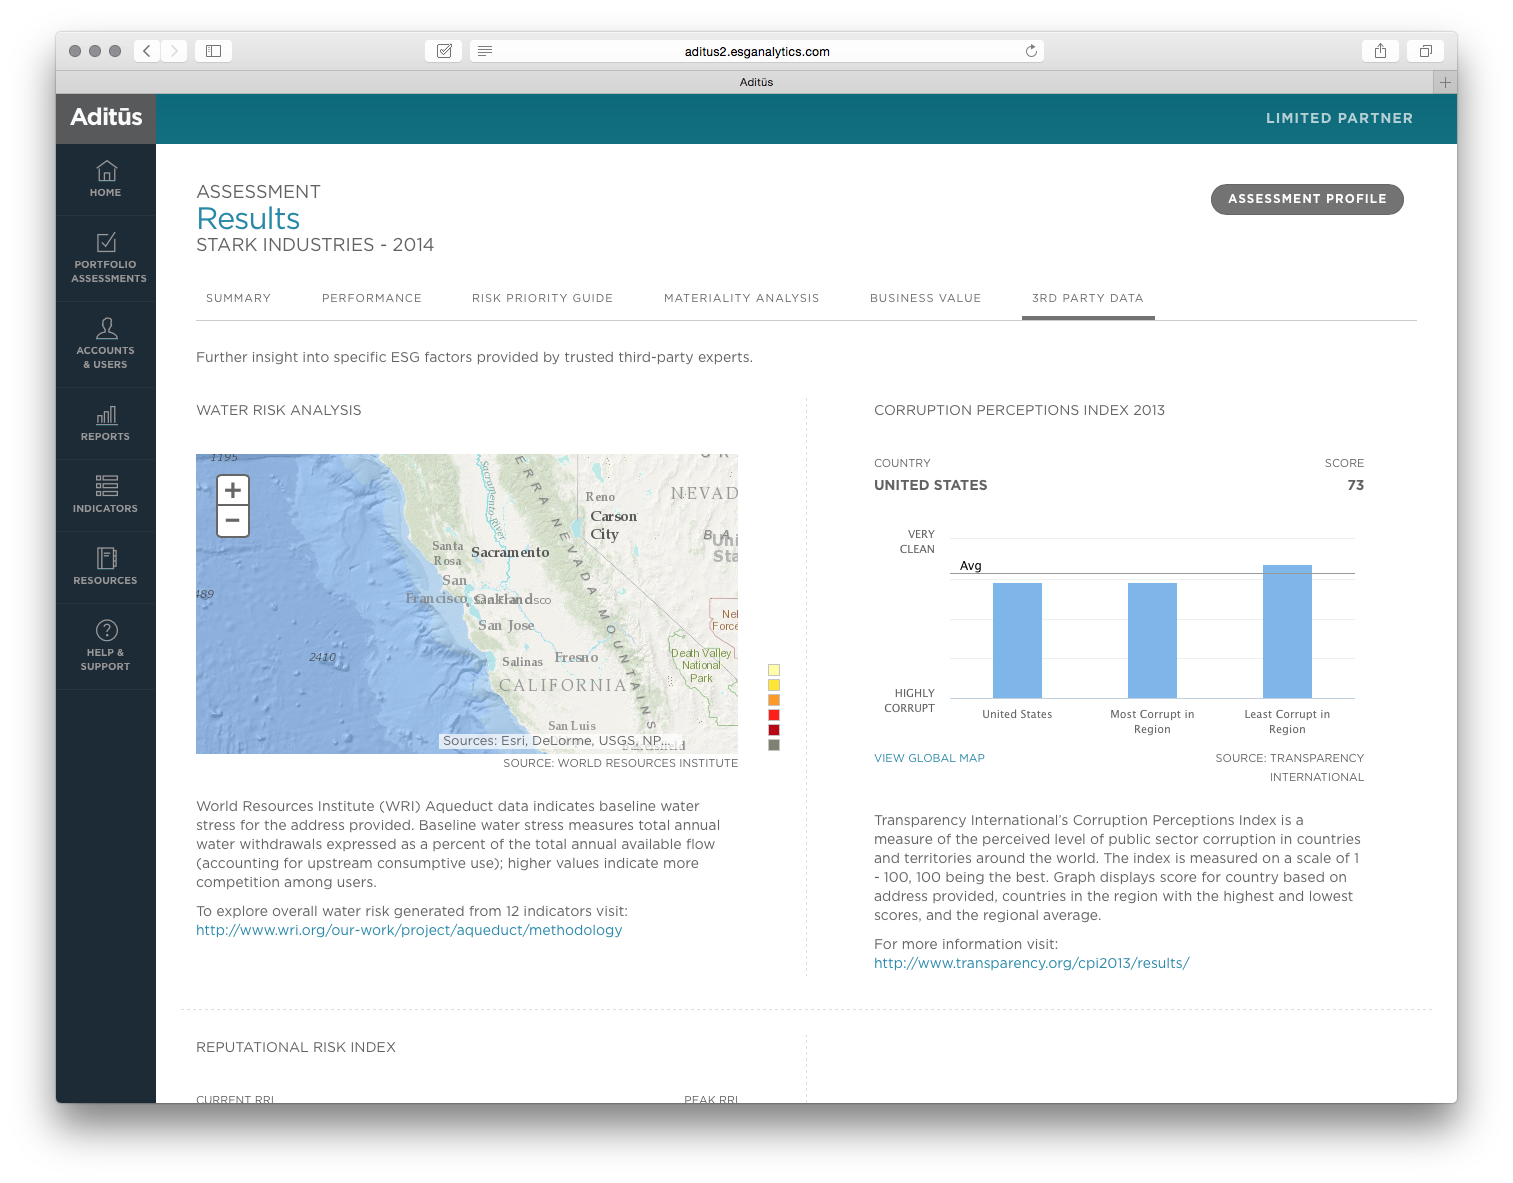Open the Risk Priority Guide tab

click(542, 298)
